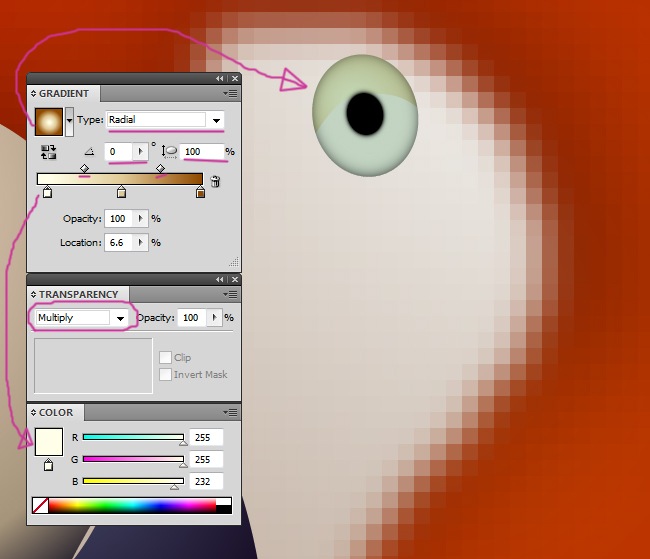Enable the Clip checkbox

pos(165,358)
